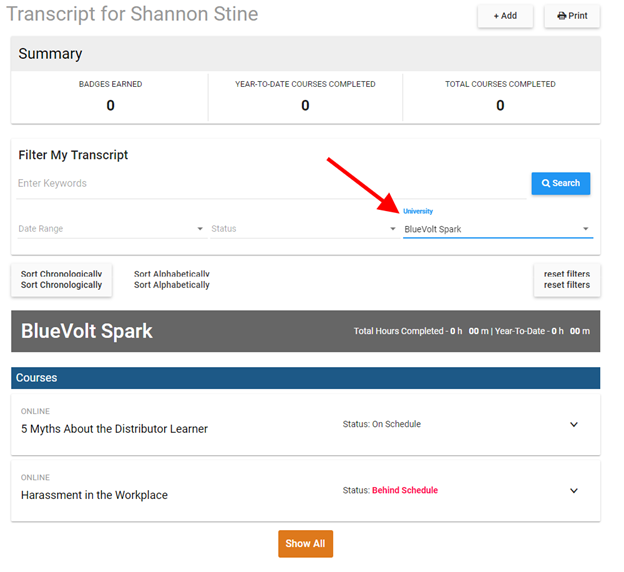Image resolution: width=624 pixels, height=572 pixels.
Task: Click the Courses section header
Action: point(305,378)
